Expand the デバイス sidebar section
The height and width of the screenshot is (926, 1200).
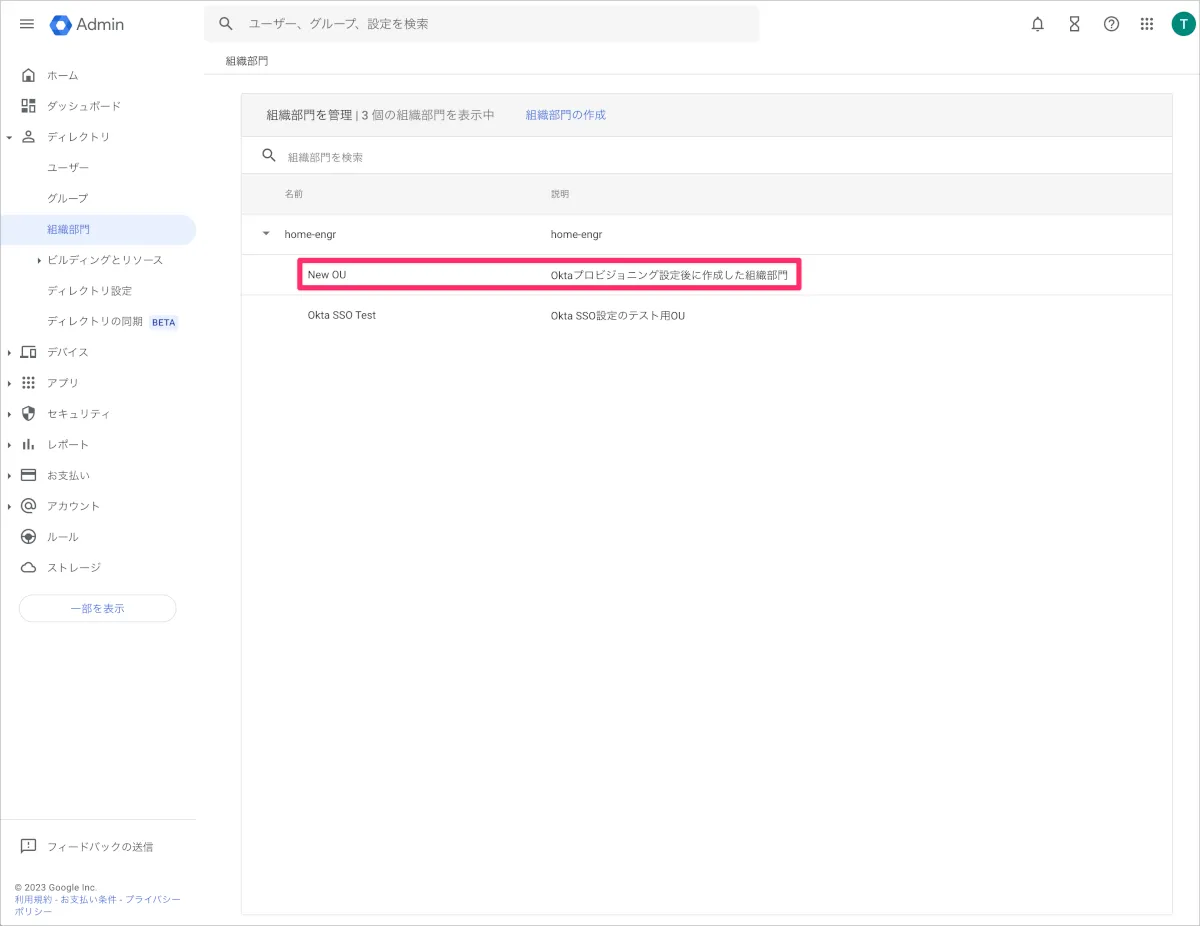pyautogui.click(x=9, y=352)
